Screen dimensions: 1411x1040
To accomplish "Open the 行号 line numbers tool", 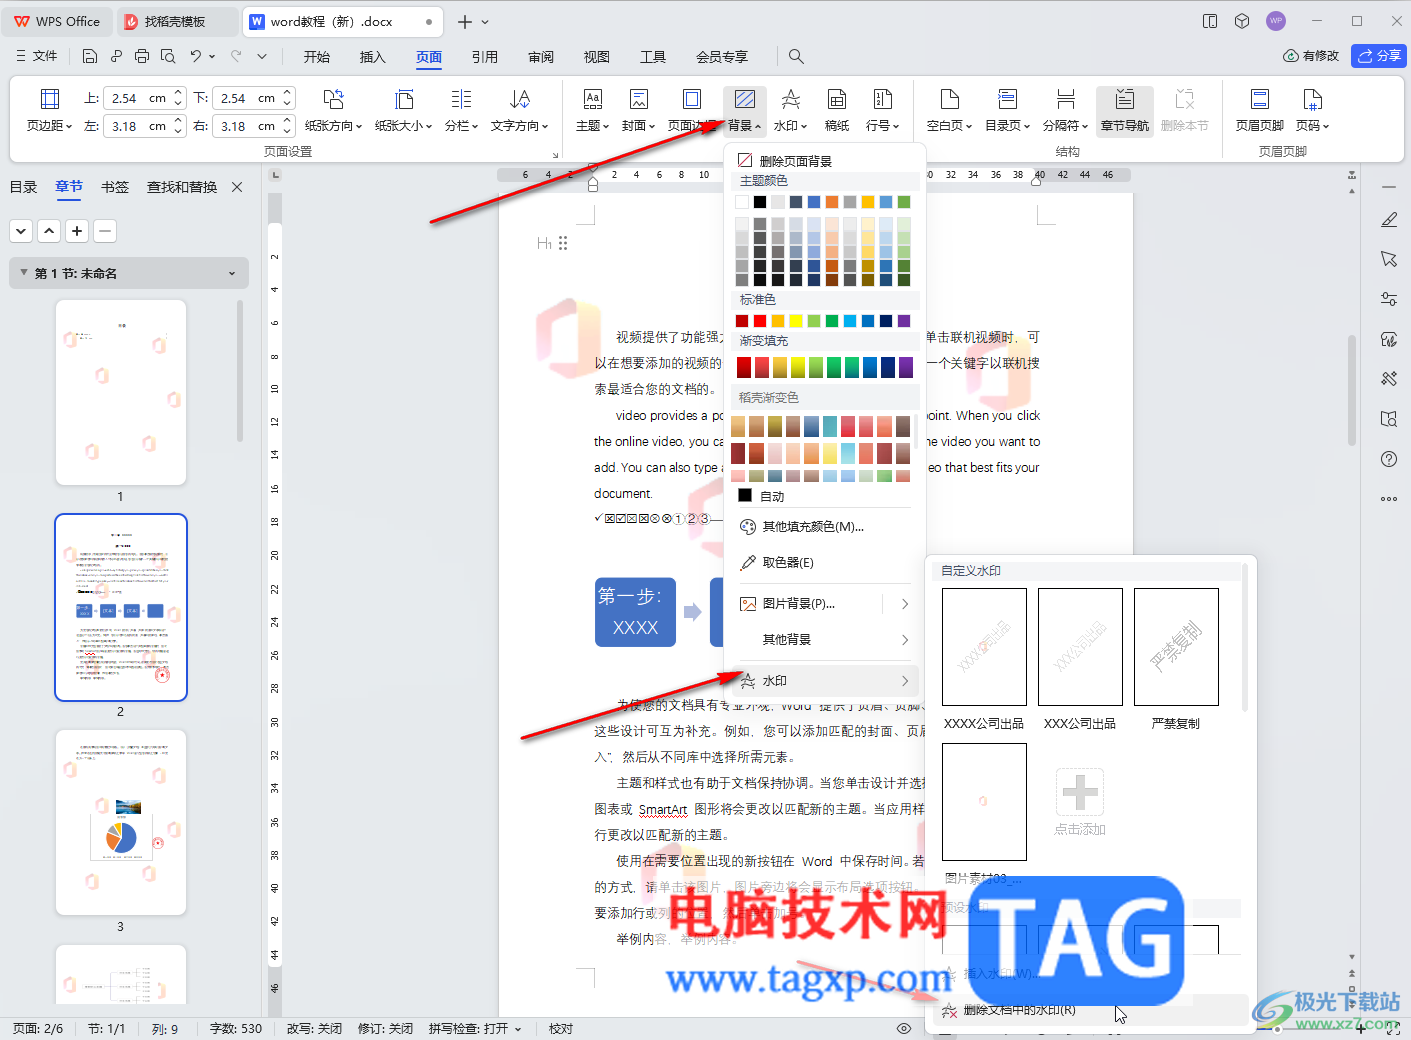I will [883, 110].
